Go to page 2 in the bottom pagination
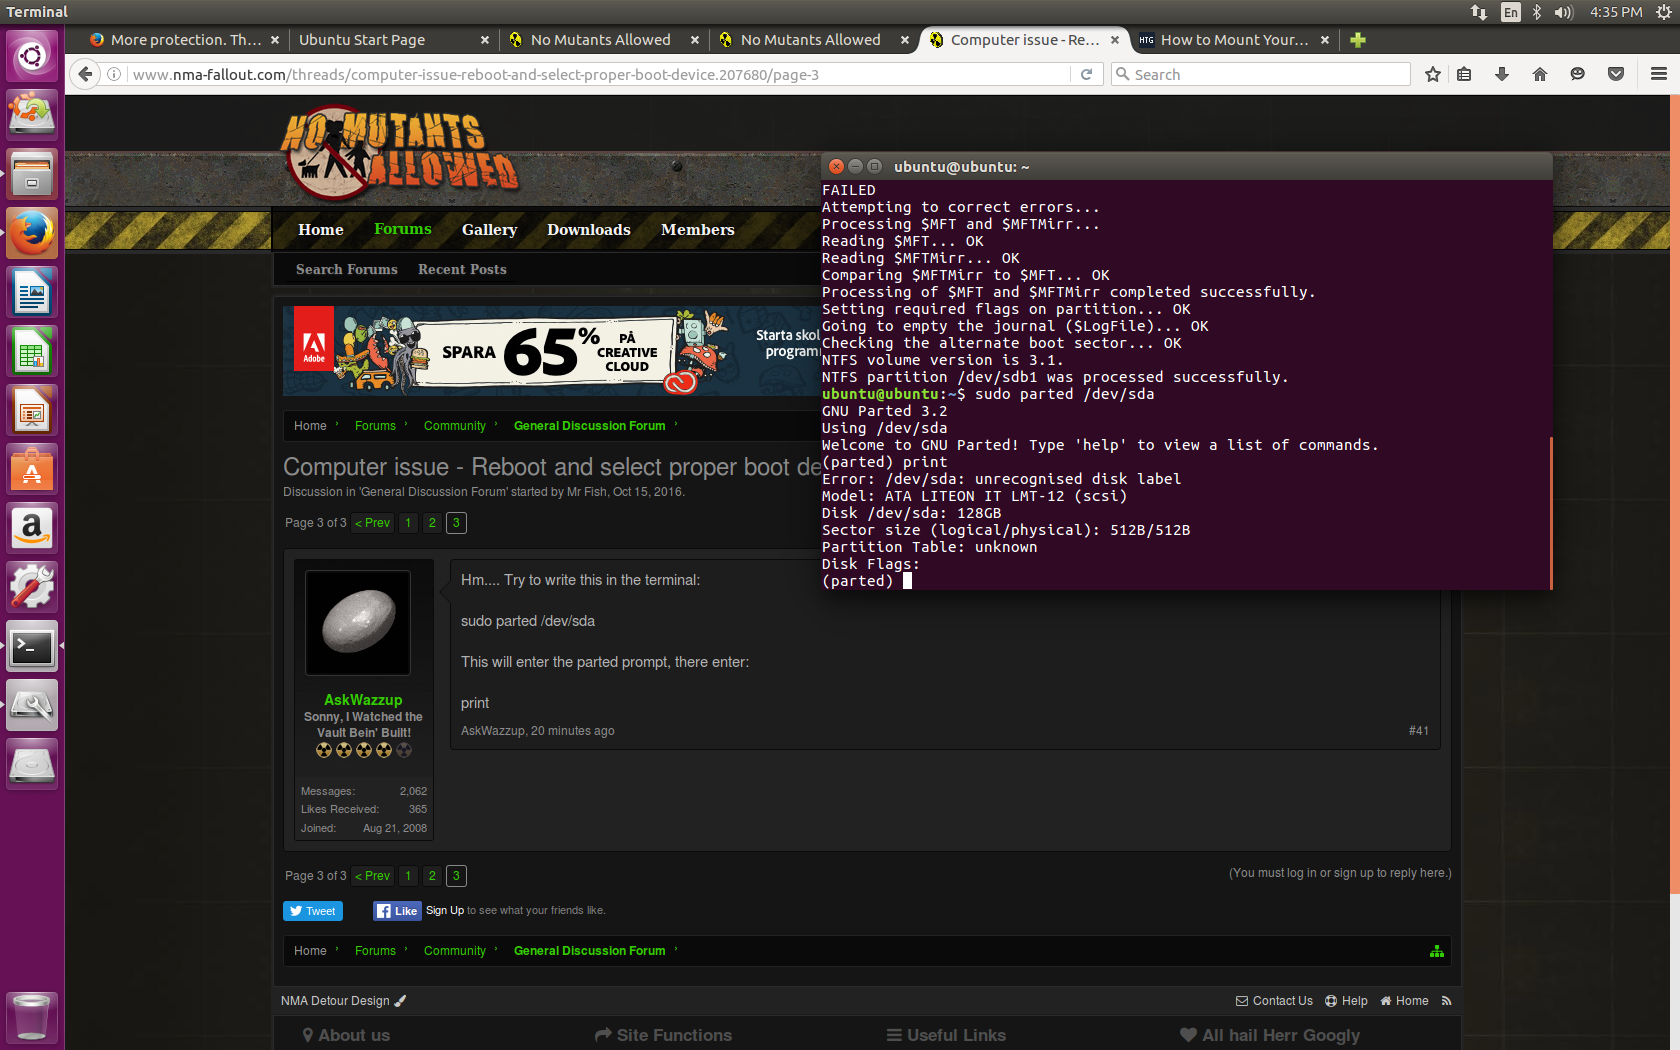This screenshot has height=1050, width=1680. (x=432, y=876)
